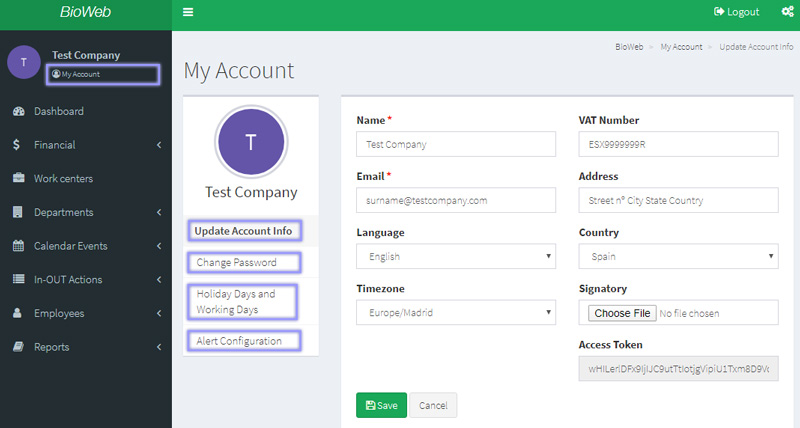
Task: Click the Calendar Events calendar icon
Action: tap(18, 246)
